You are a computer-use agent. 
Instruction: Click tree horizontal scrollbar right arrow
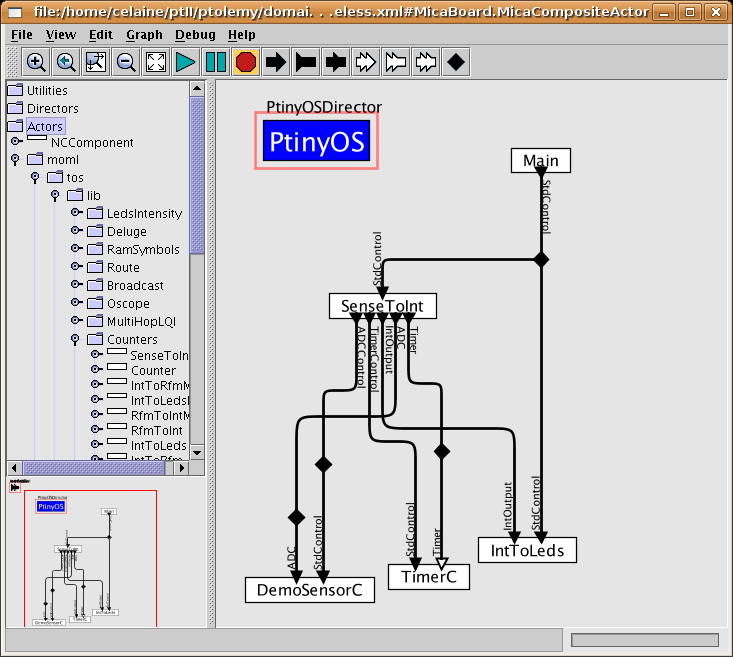pos(182,468)
